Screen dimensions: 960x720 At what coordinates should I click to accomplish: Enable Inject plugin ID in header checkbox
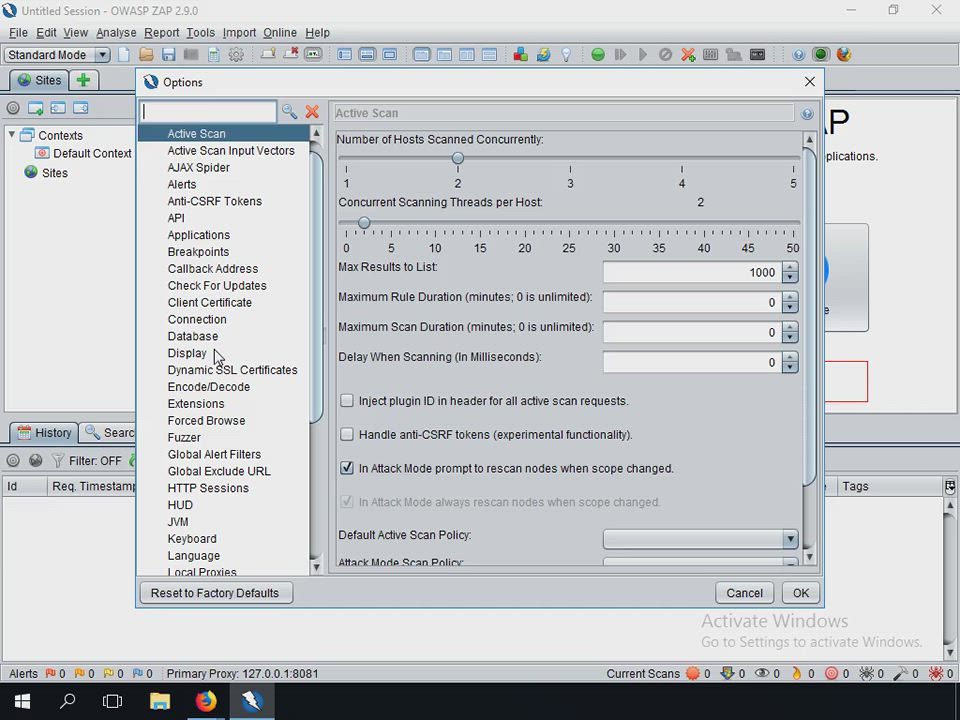347,401
